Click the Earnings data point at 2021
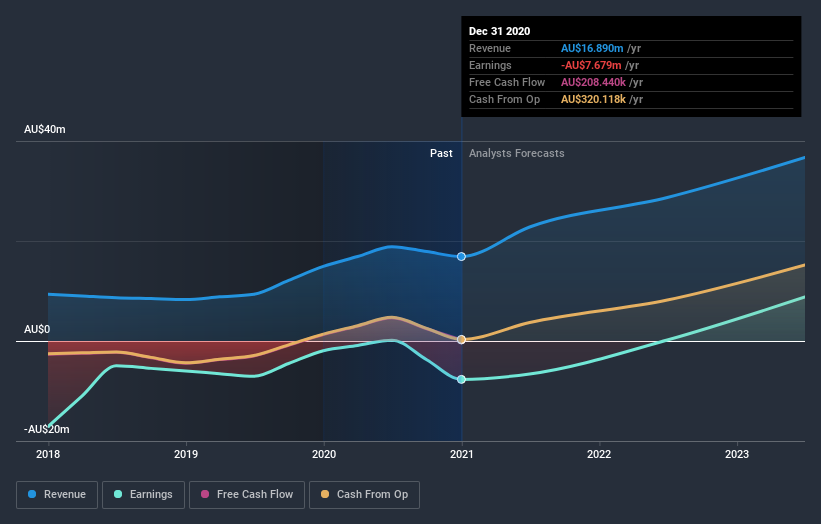821x524 pixels. point(461,380)
